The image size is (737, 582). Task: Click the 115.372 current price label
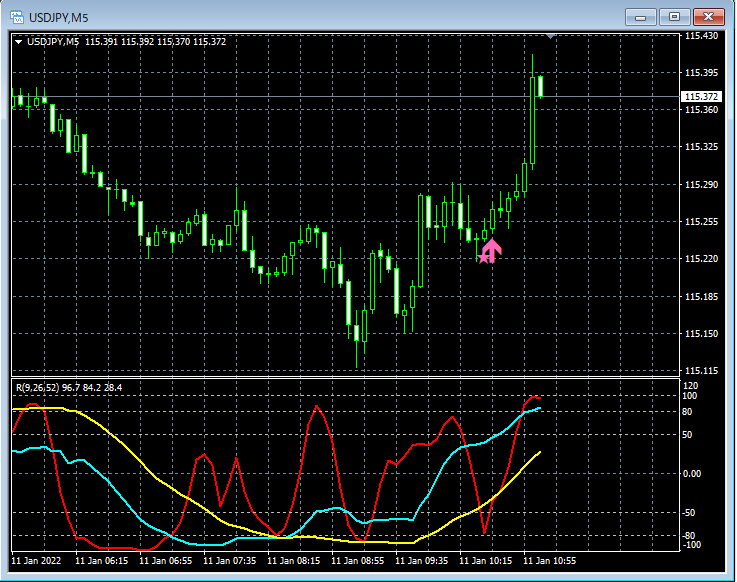click(701, 97)
